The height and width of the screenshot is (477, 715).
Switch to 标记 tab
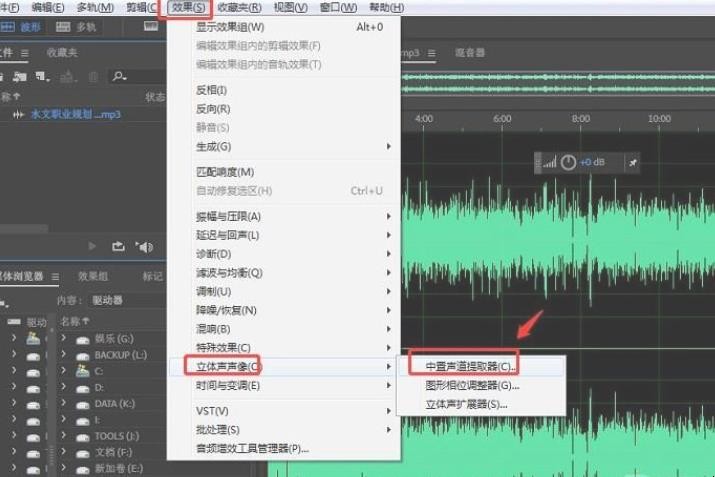tap(152, 276)
